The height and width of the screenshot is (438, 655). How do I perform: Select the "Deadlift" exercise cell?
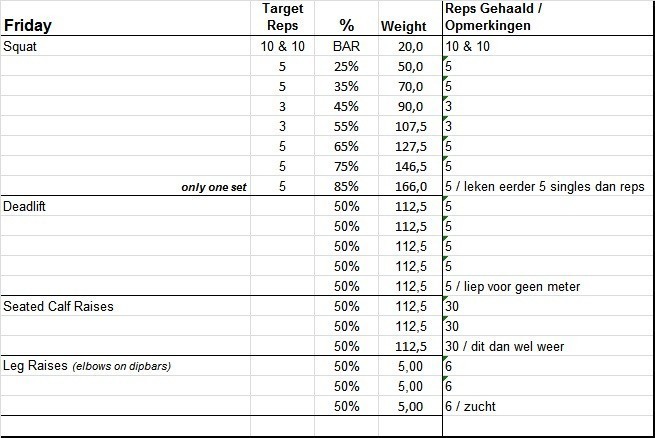(x=28, y=206)
